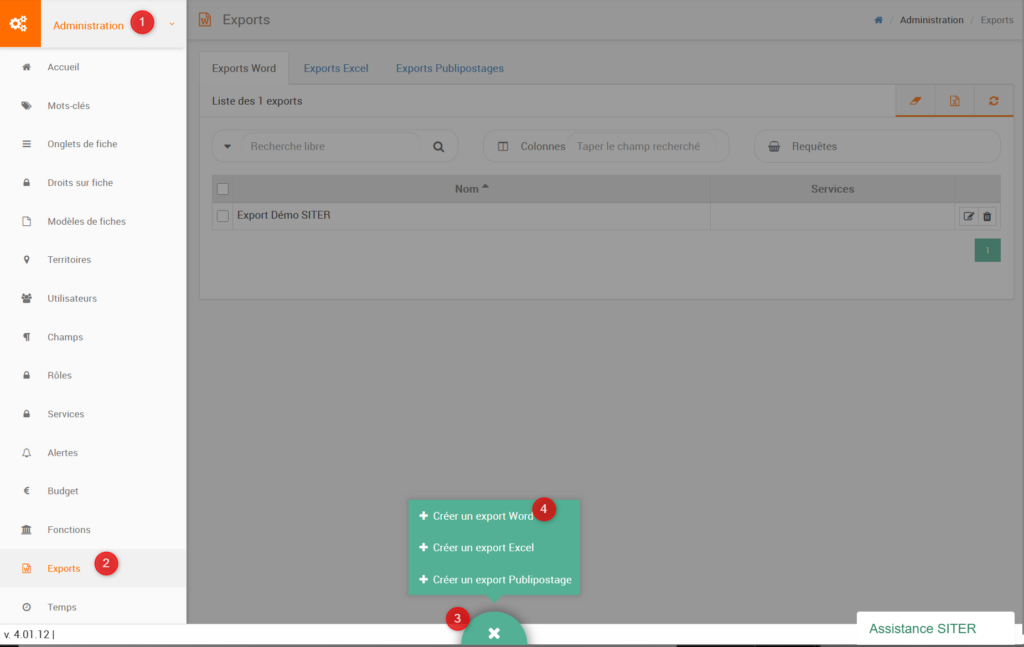Open the search options dropdown arrow
1024x647 pixels.
click(x=227, y=146)
